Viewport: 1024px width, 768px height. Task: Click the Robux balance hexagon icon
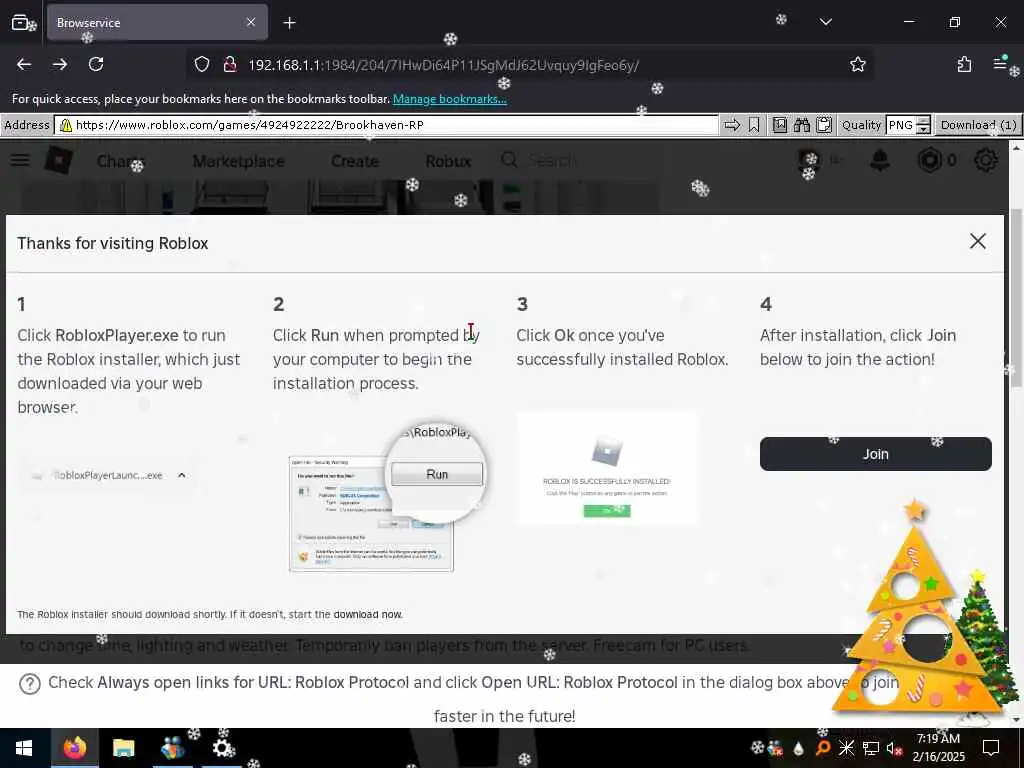click(x=929, y=160)
